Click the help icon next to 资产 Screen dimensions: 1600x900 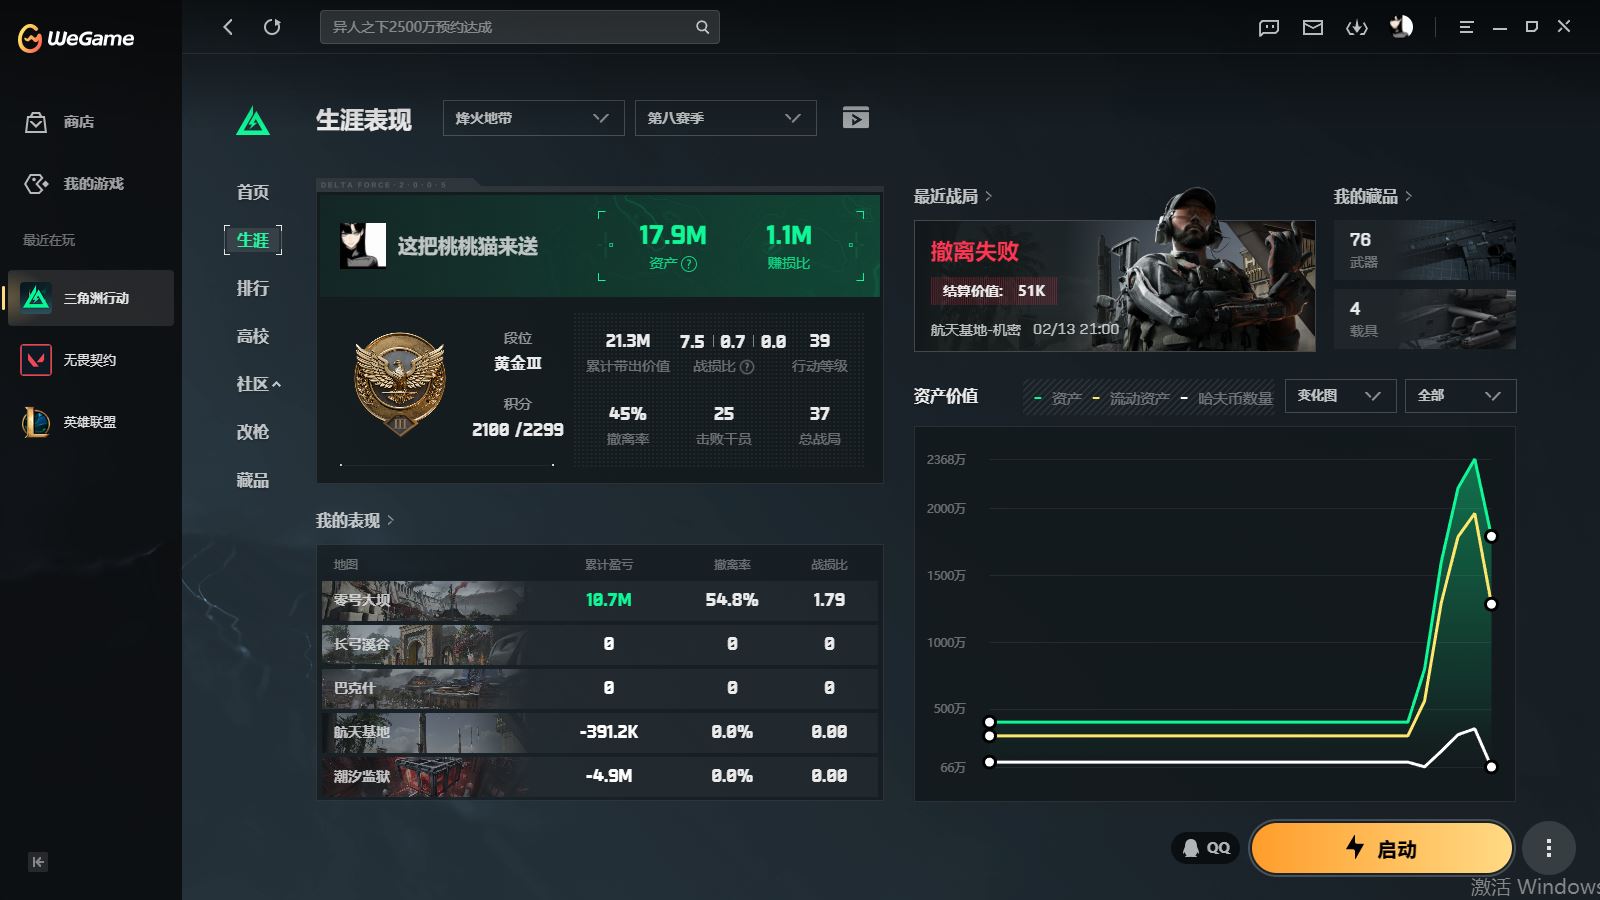point(689,264)
